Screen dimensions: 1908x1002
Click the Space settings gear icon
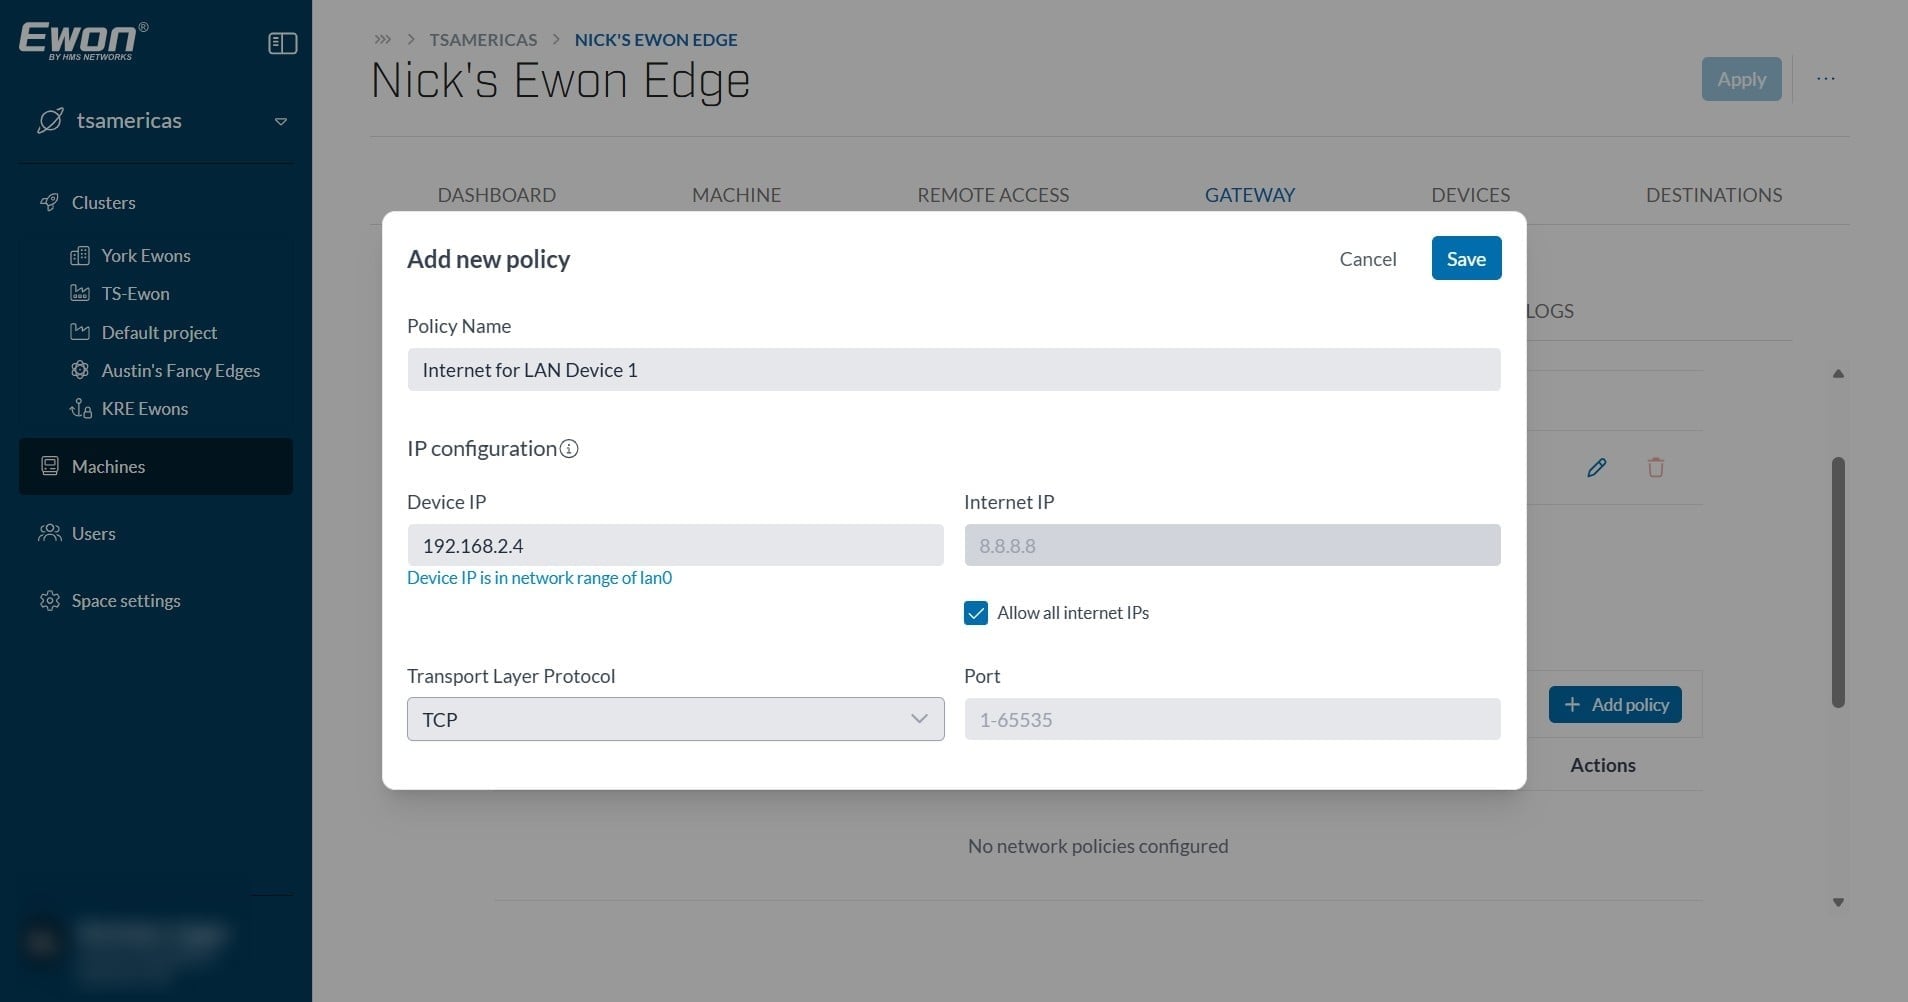(49, 601)
